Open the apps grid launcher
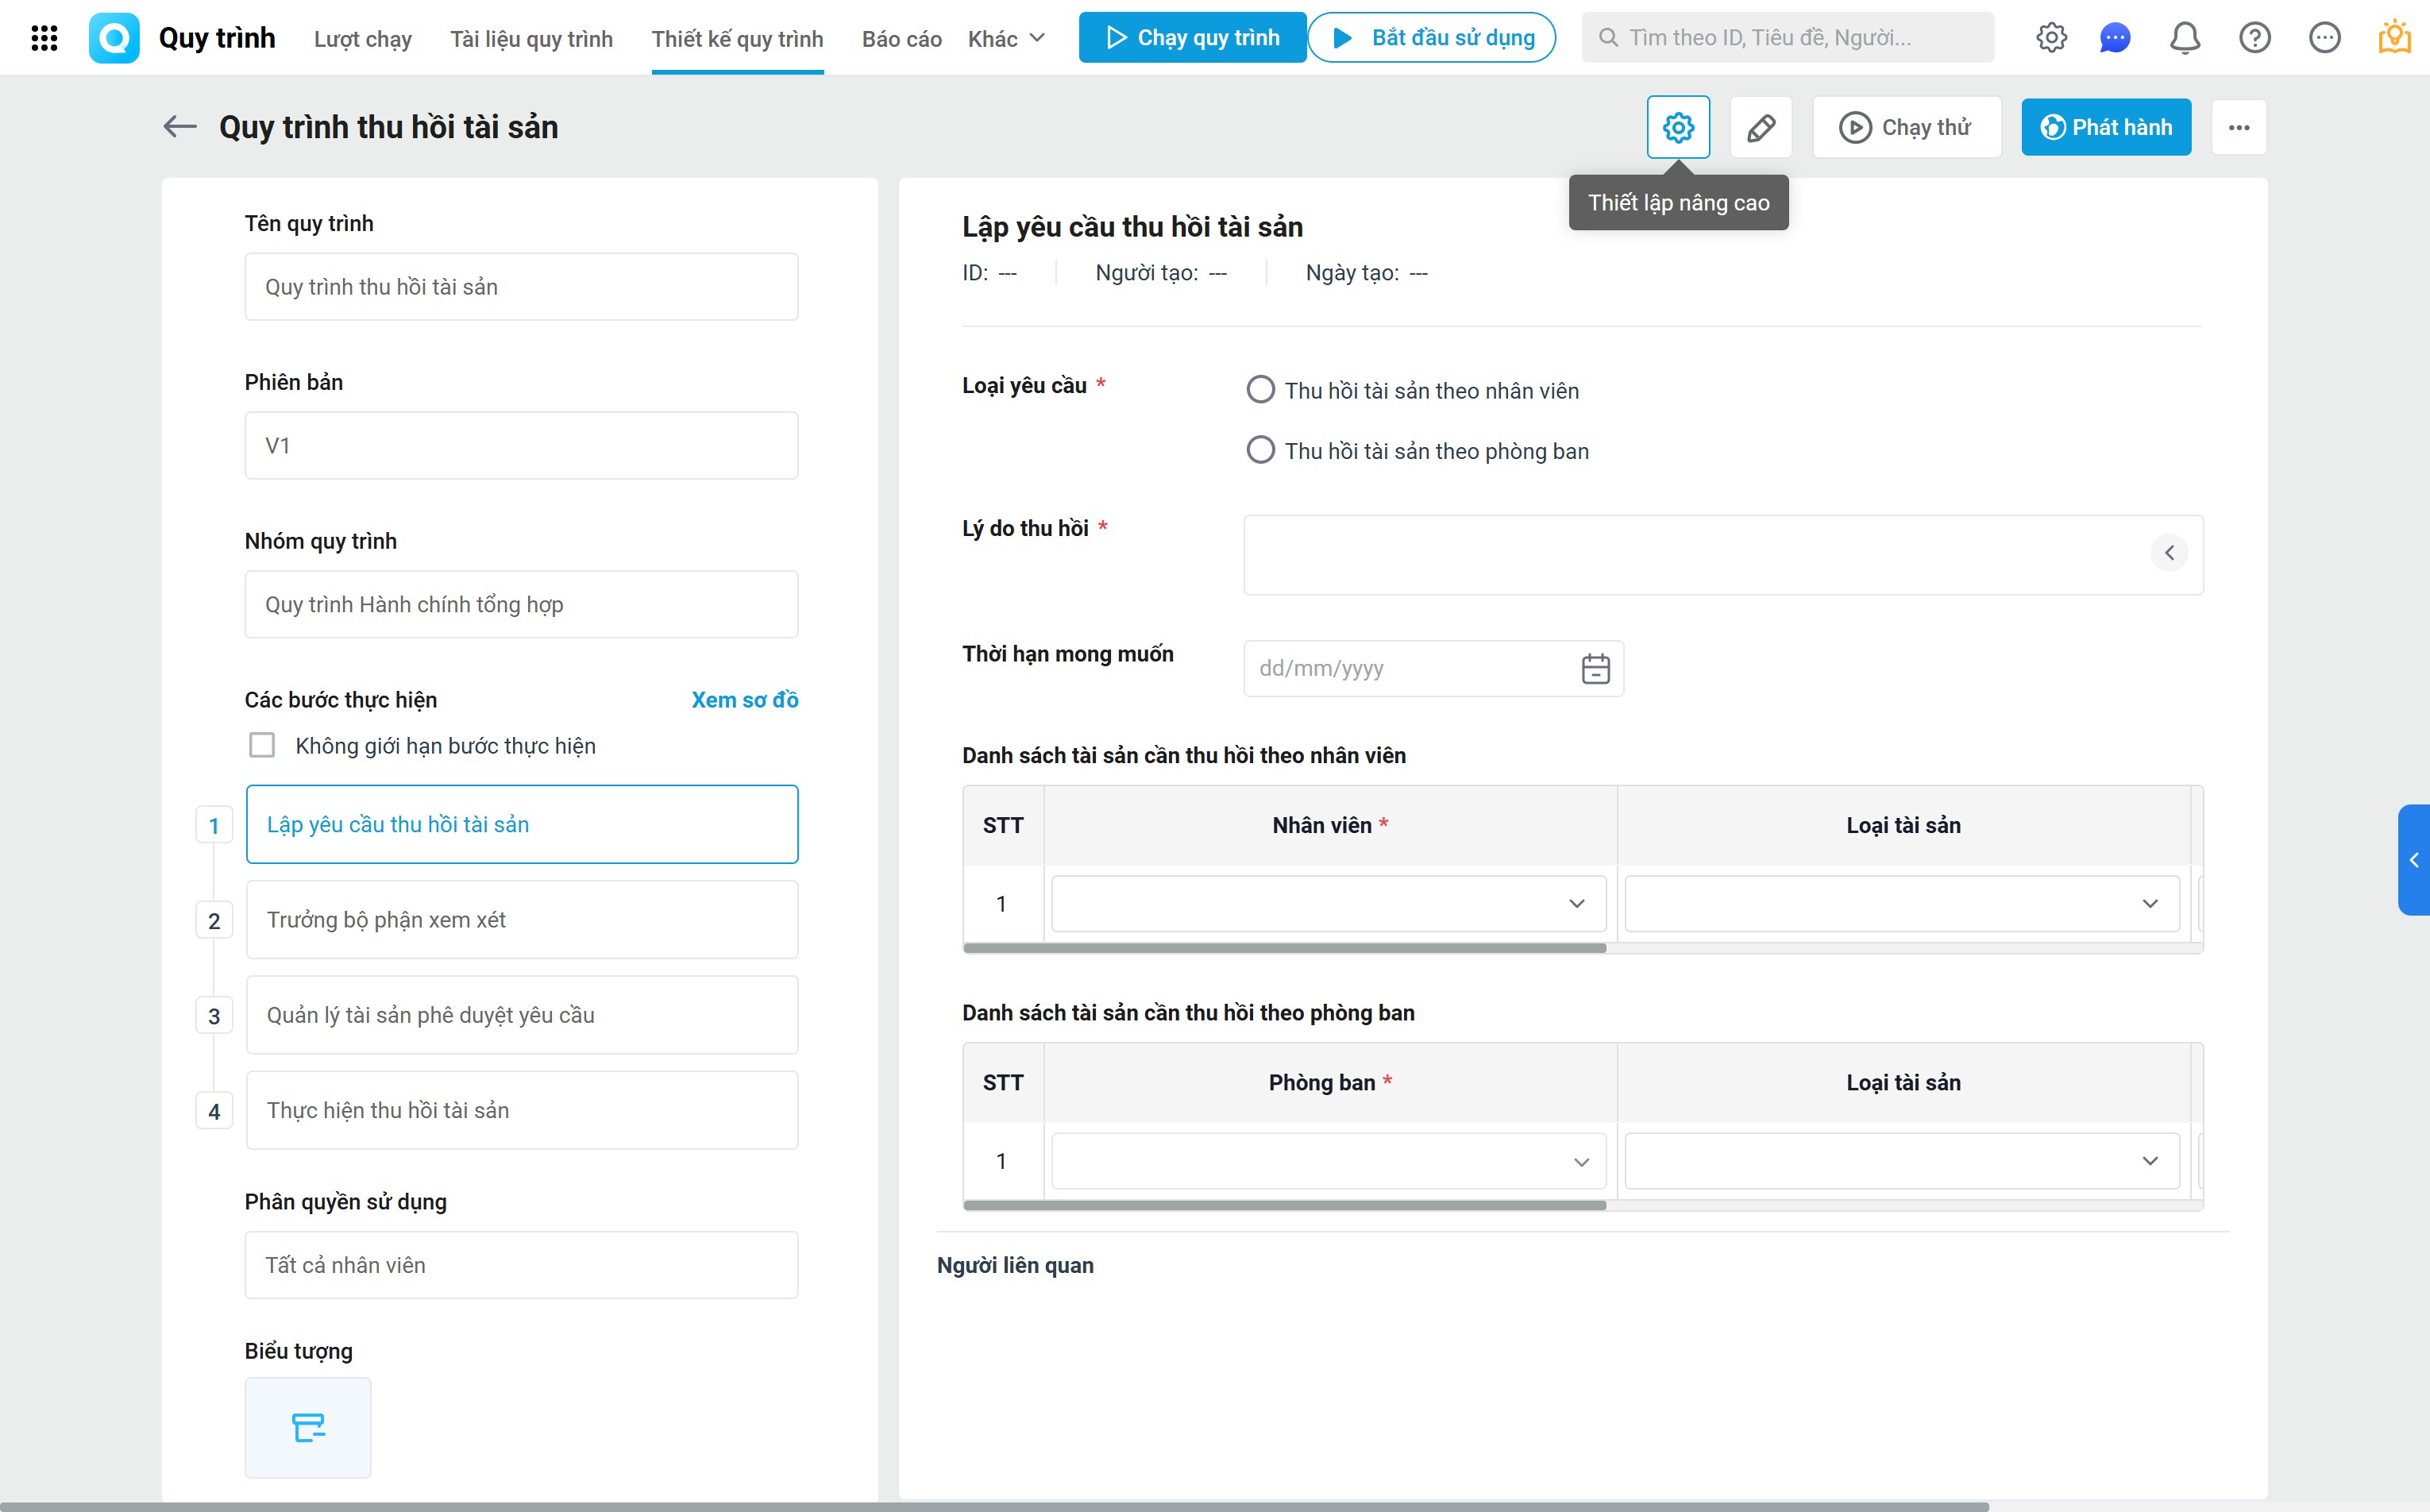This screenshot has width=2430, height=1512. (44, 38)
